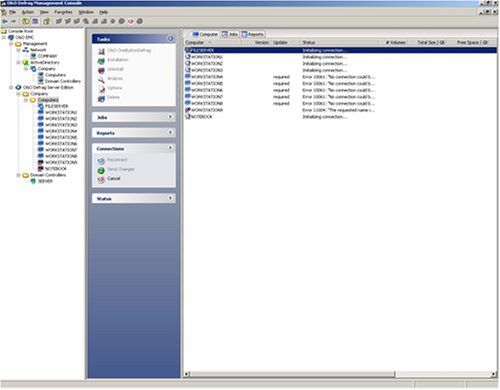The height and width of the screenshot is (390, 500).
Task: Select the FILESERVER row in list
Action: coord(340,50)
